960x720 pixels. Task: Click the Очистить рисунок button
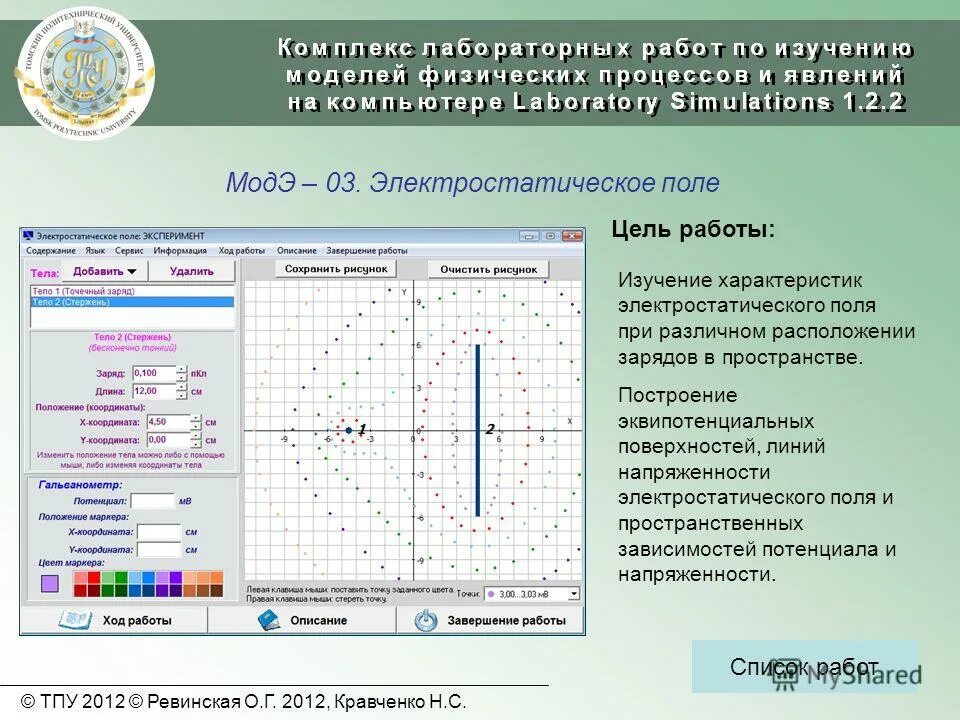click(489, 269)
